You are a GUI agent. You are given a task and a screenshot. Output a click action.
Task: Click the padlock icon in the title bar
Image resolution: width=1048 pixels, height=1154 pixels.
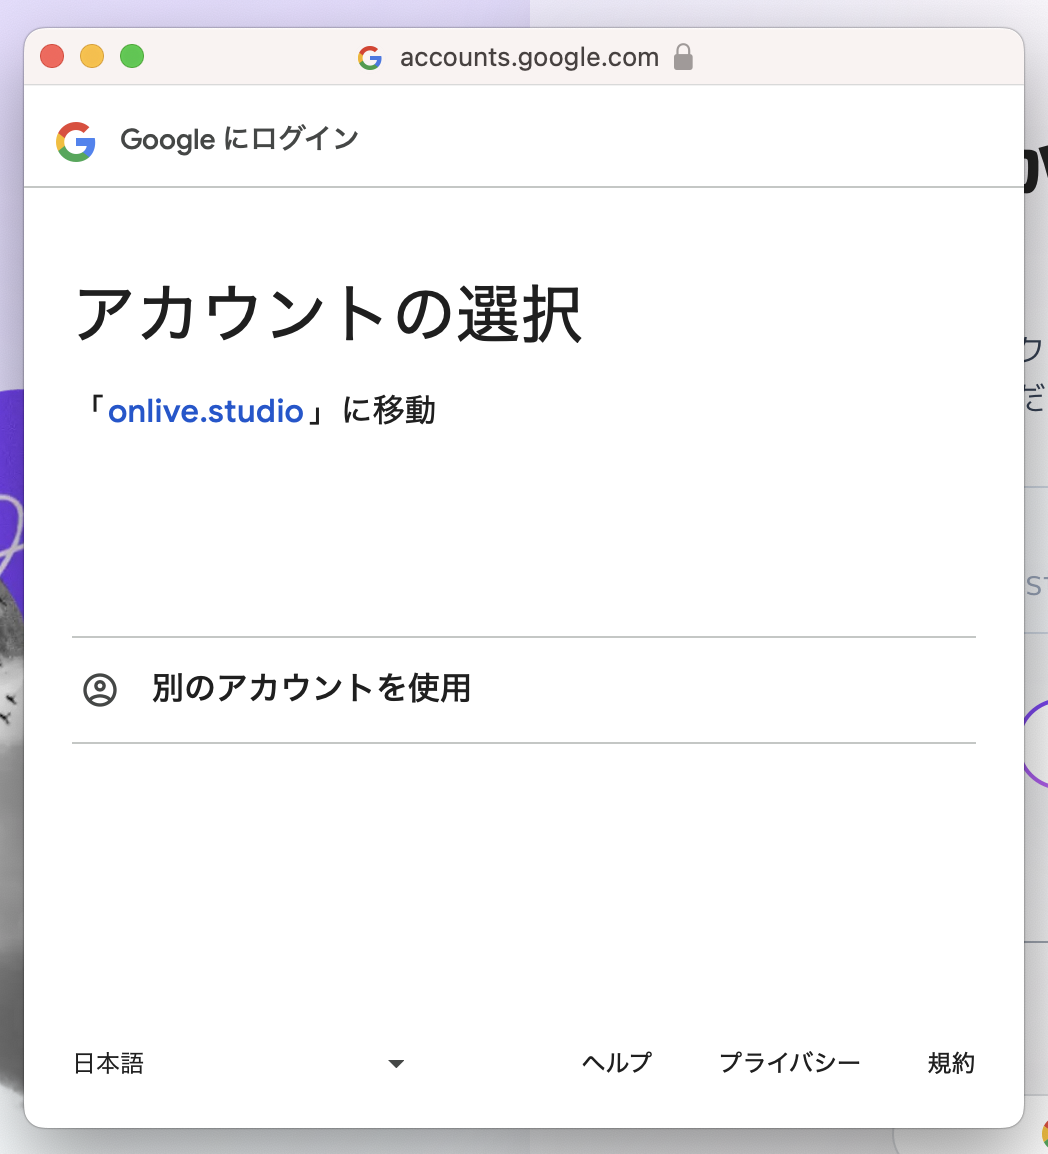(684, 57)
